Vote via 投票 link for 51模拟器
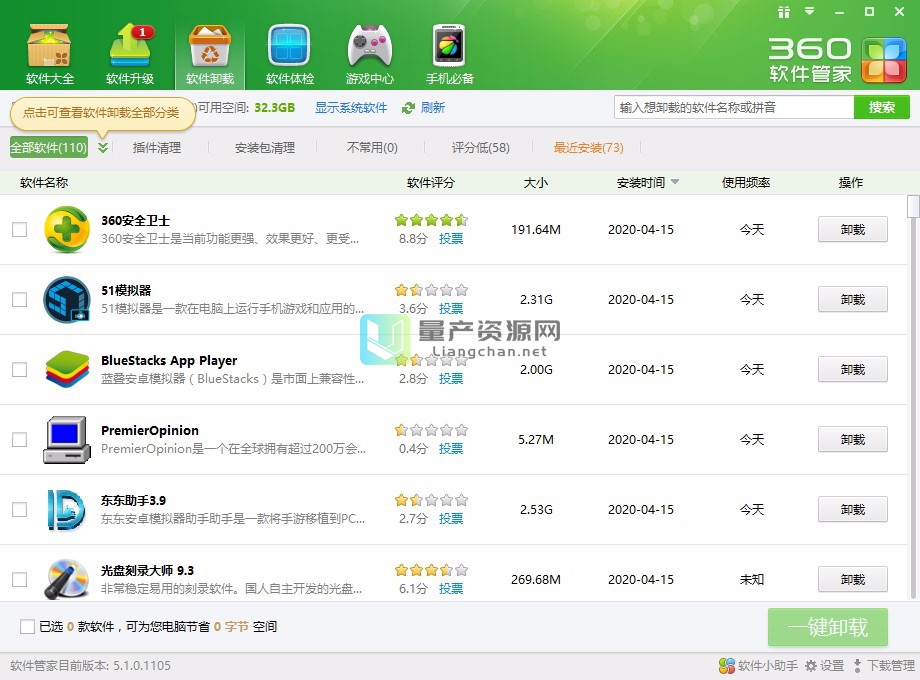 (x=451, y=308)
